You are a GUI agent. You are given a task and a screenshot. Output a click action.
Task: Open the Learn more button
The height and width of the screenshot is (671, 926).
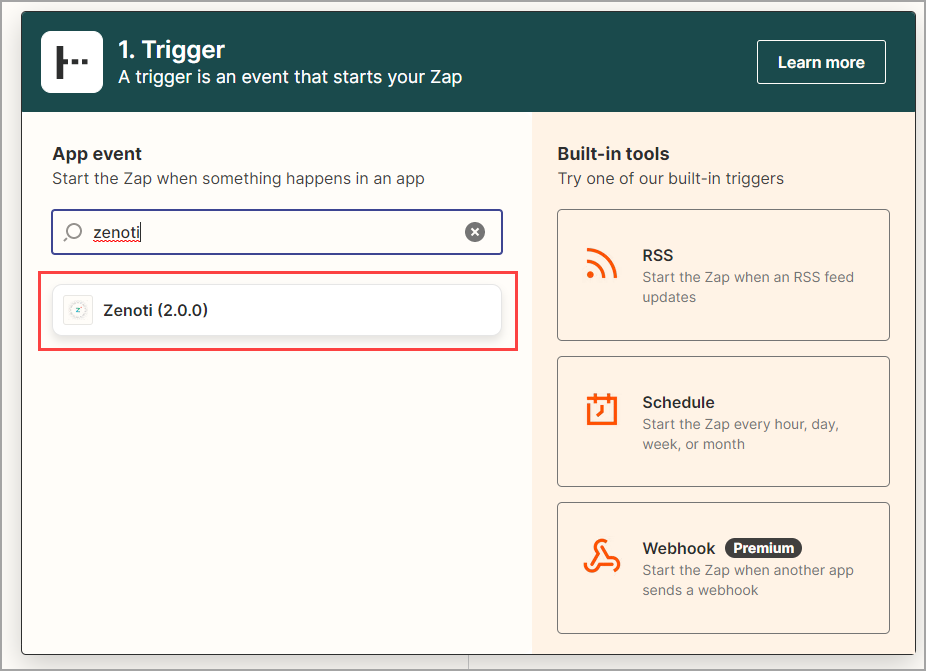click(821, 62)
